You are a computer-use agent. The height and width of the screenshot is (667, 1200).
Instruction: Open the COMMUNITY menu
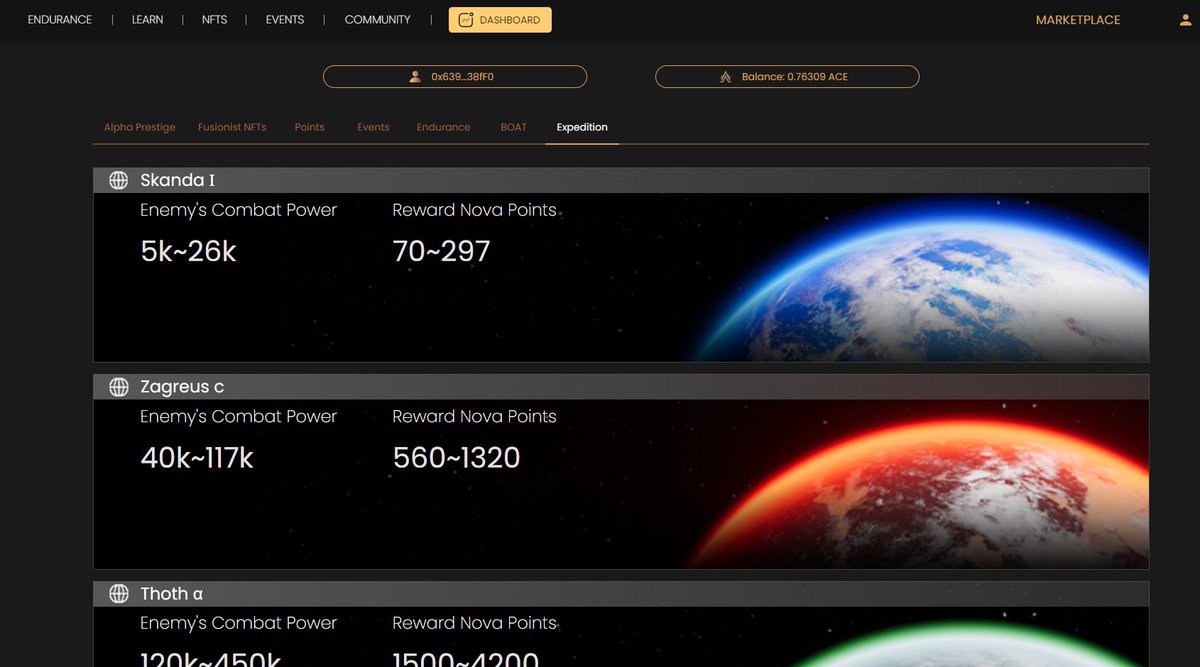coord(377,20)
